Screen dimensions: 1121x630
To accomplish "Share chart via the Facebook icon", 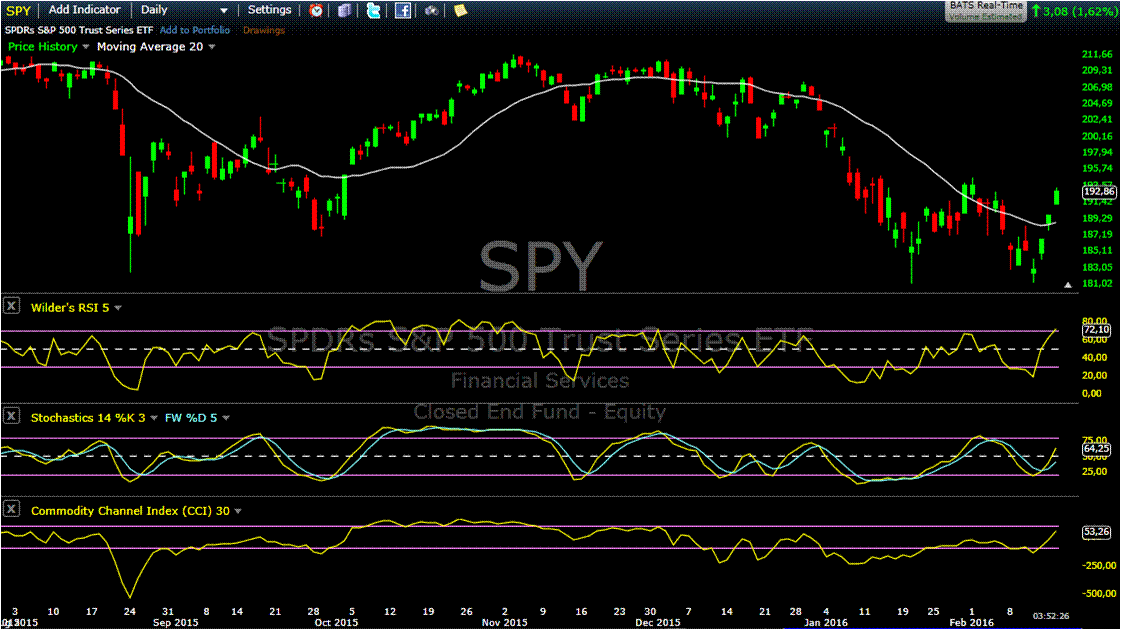I will click(403, 11).
